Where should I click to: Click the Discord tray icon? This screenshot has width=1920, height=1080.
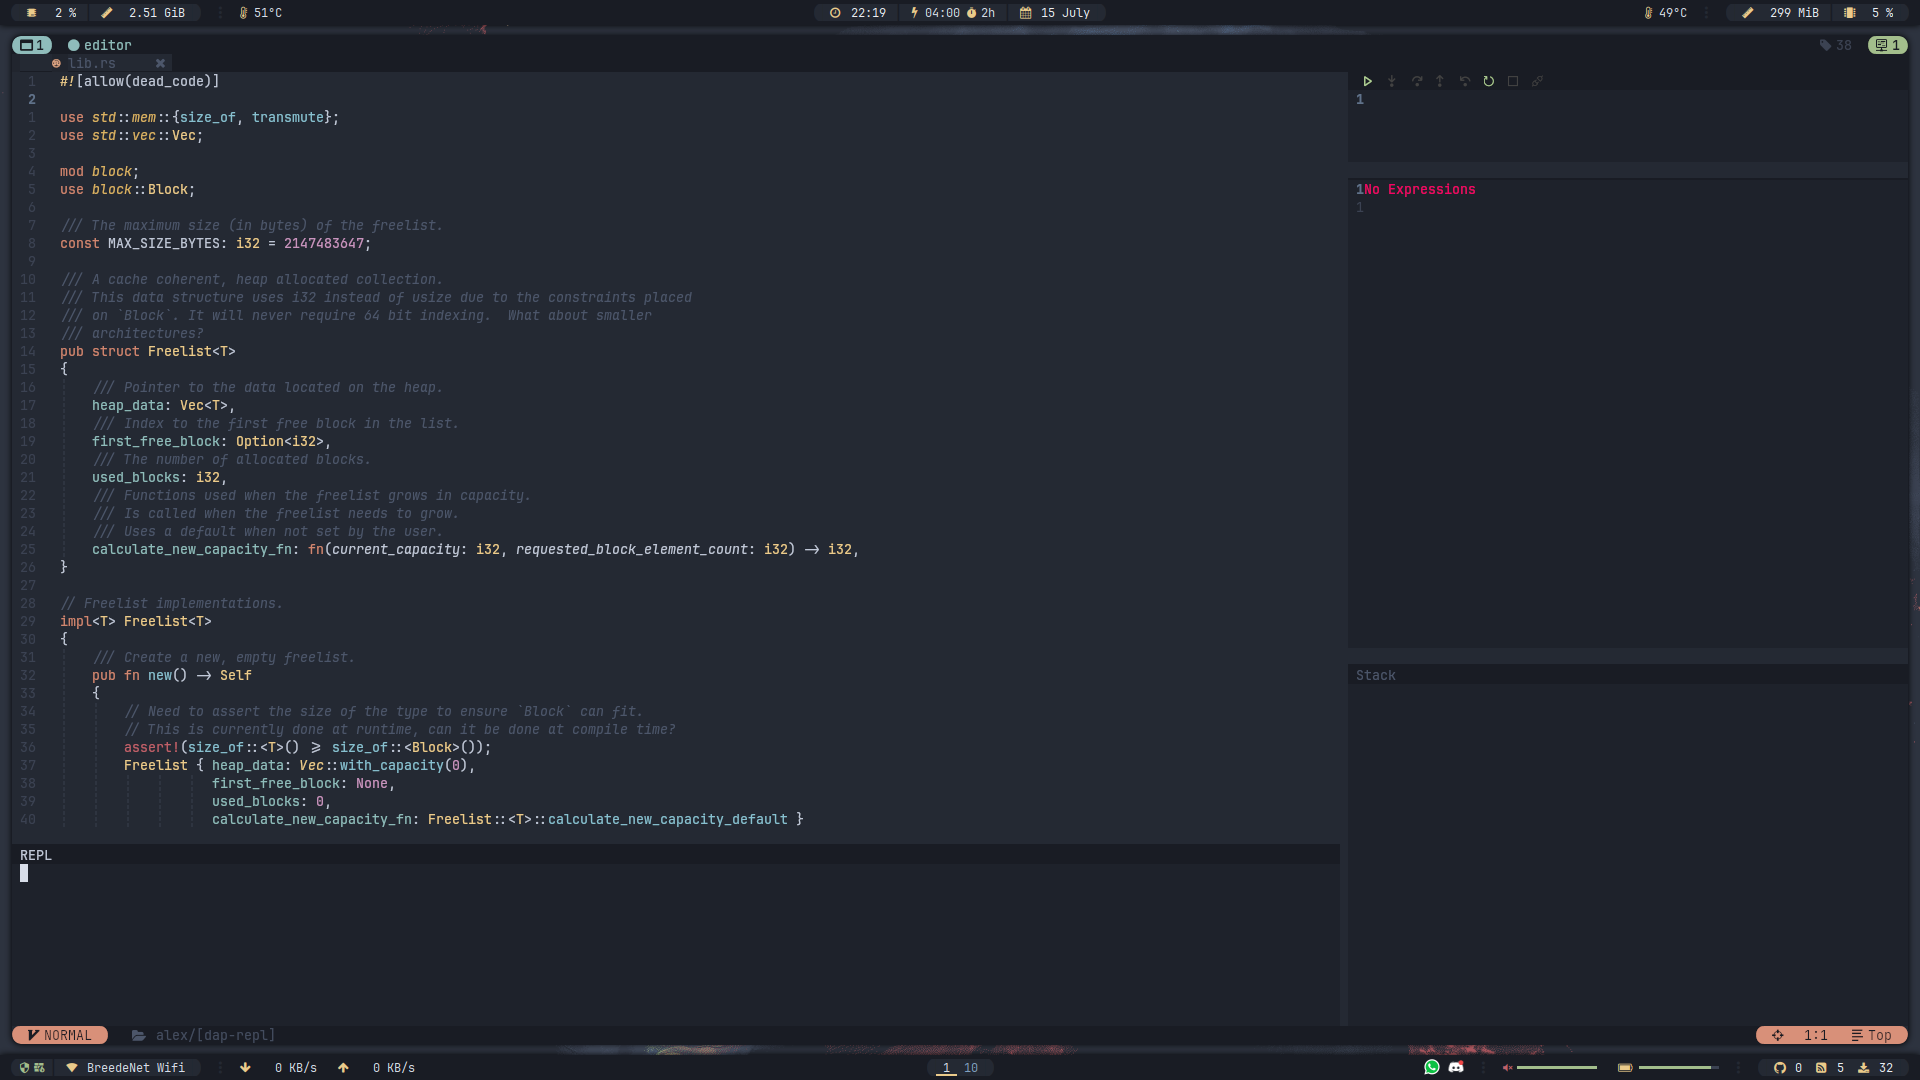click(x=1455, y=1067)
